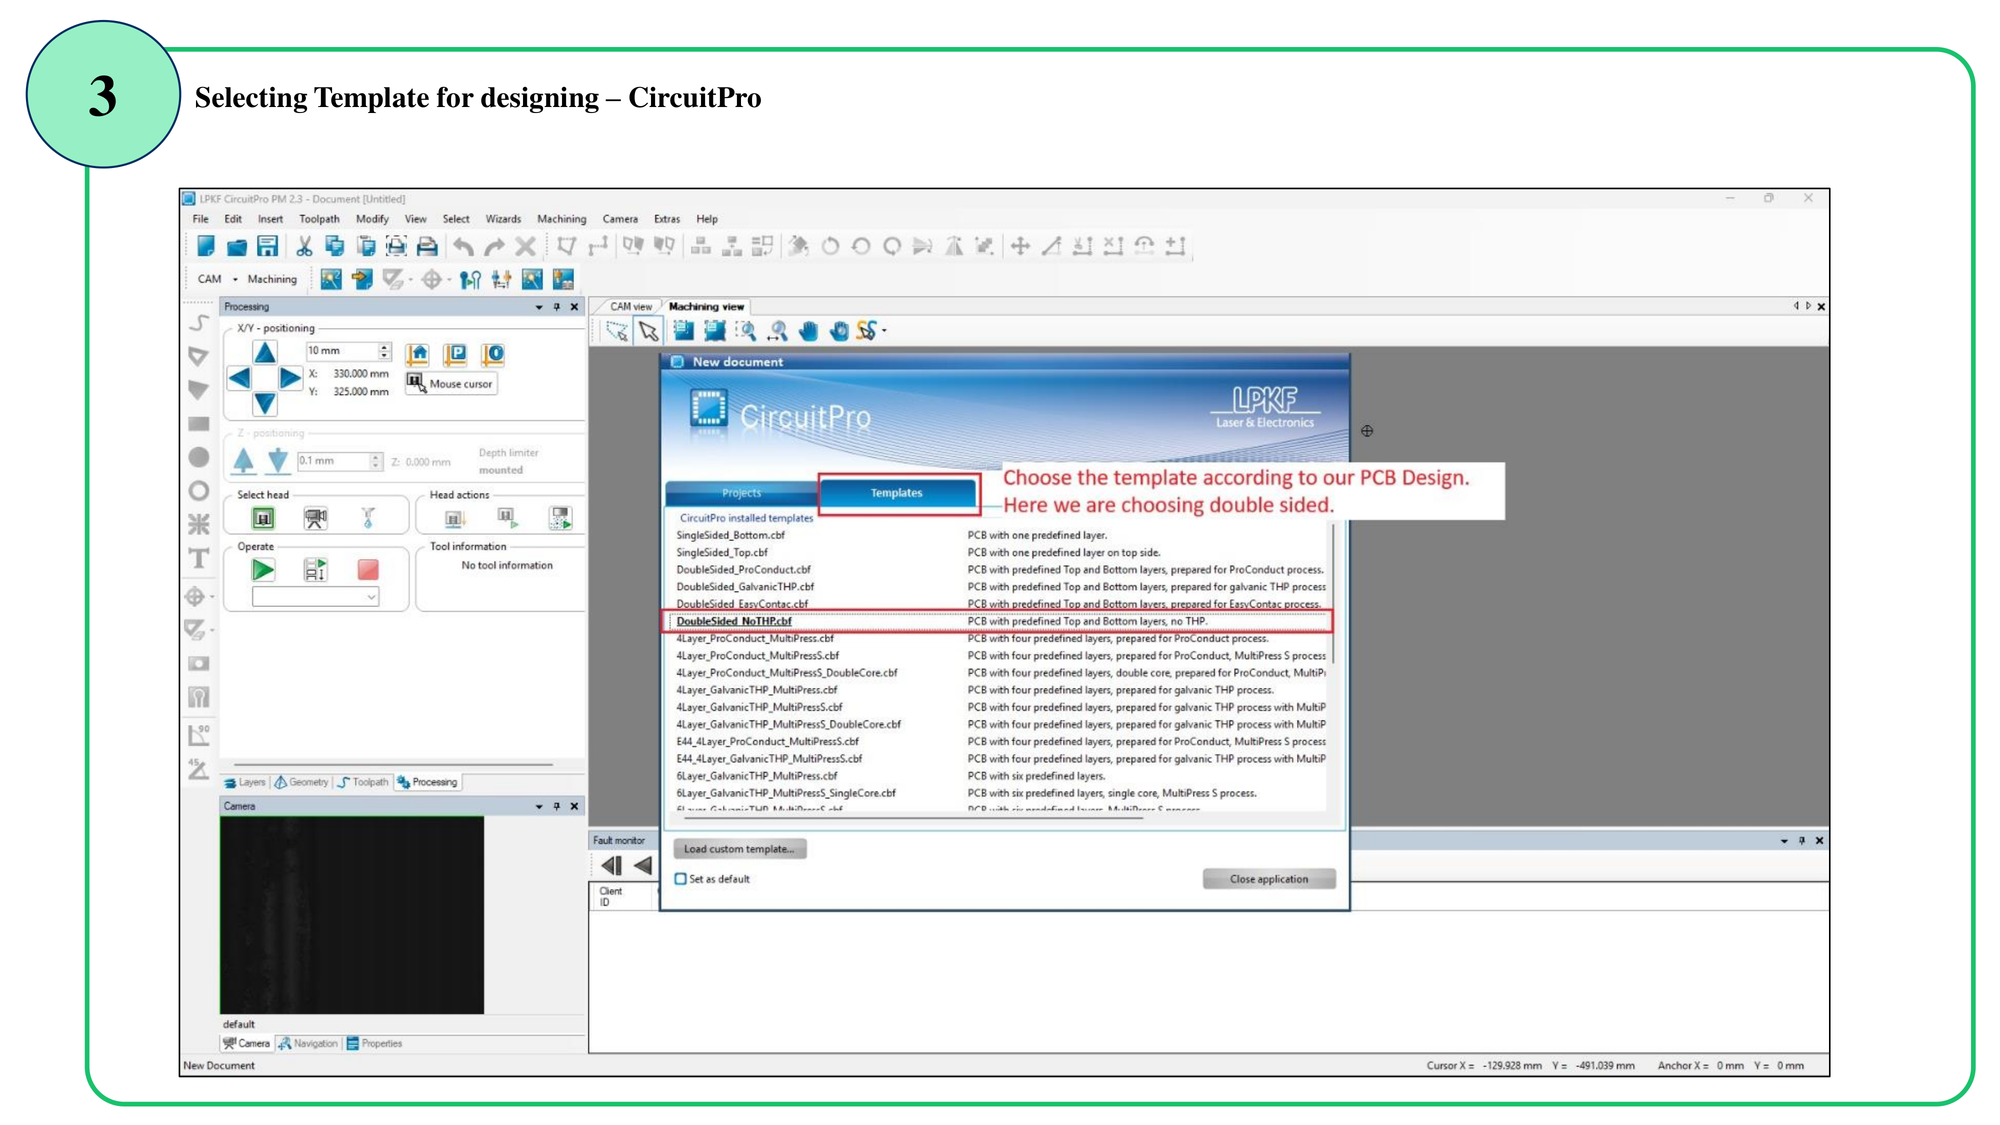Select the camera head icon

coord(315,518)
